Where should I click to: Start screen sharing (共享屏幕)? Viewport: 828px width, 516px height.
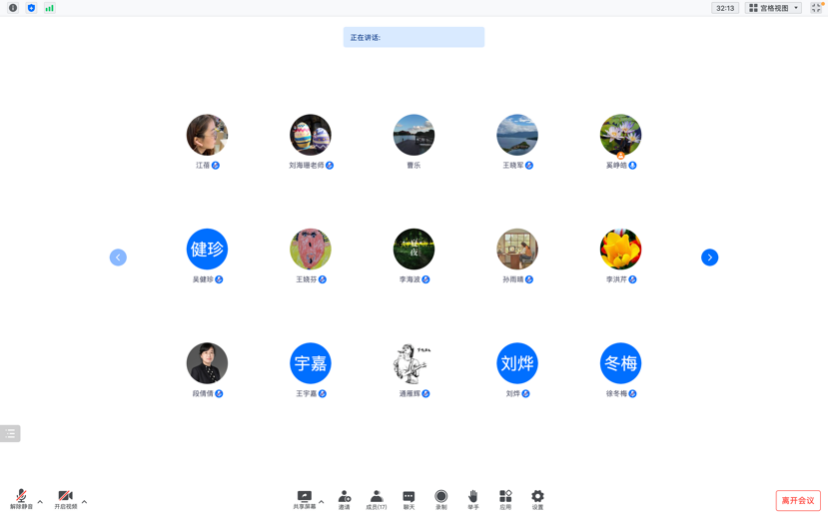pos(304,498)
